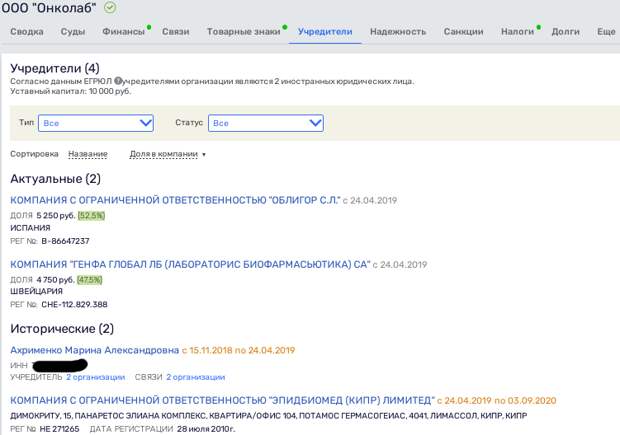Open СВЯЗИ 2 организации link
Image resolution: width=620 pixels, height=435 pixels.
coord(195,377)
